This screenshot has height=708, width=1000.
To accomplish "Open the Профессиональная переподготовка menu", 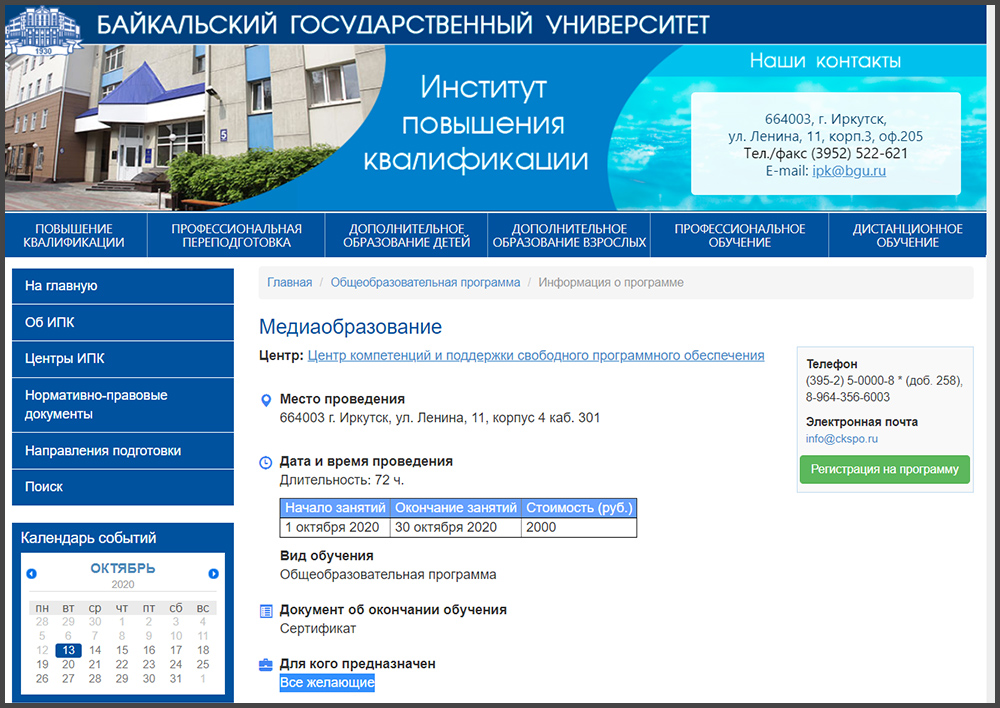I will click(237, 235).
